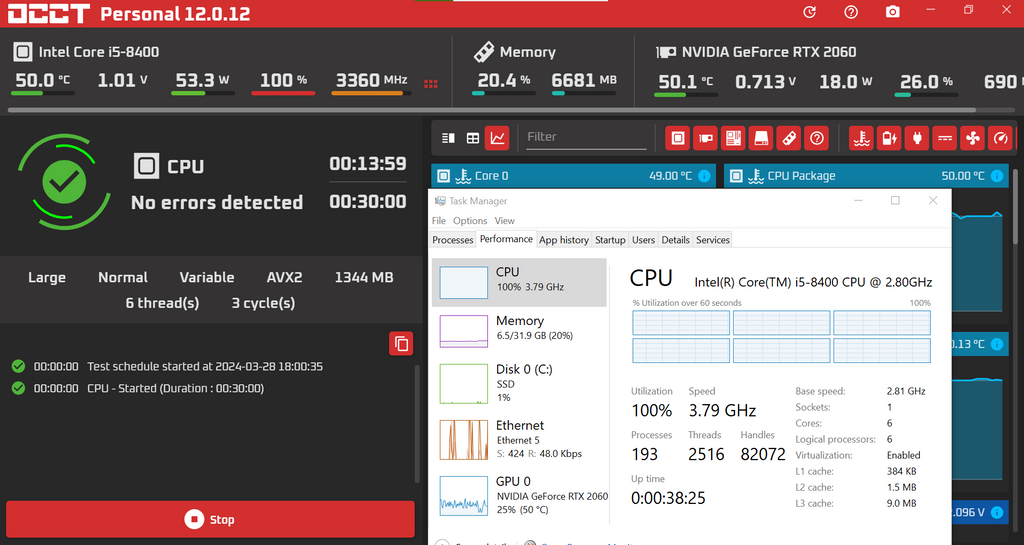Select Disk 0 (C:) in the performance list
Viewport: 1024px width, 545px height.
point(519,384)
